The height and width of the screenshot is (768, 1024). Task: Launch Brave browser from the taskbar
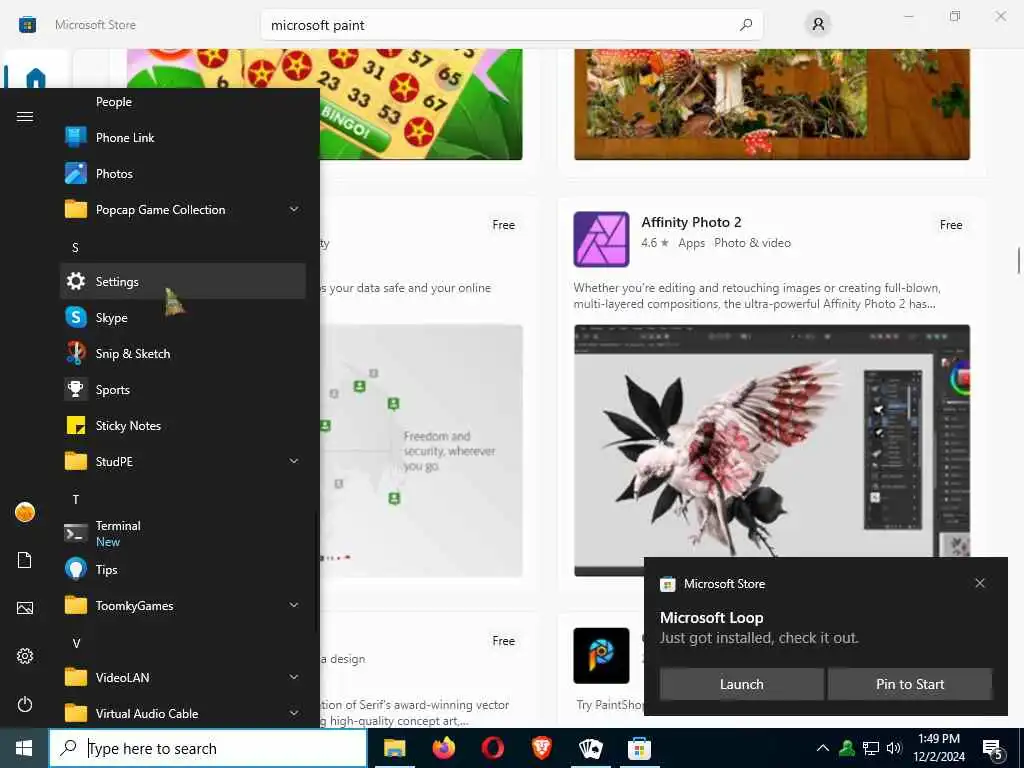(x=541, y=748)
